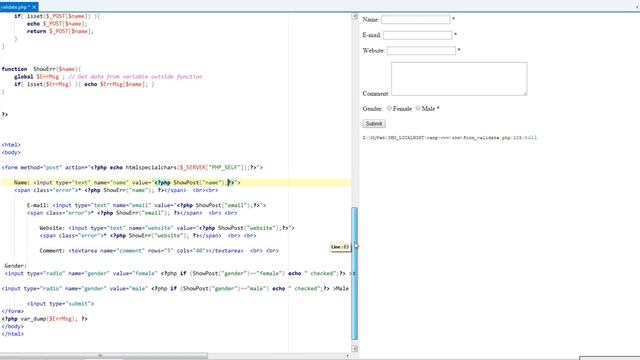Click inside the Comment textarea

click(459, 79)
